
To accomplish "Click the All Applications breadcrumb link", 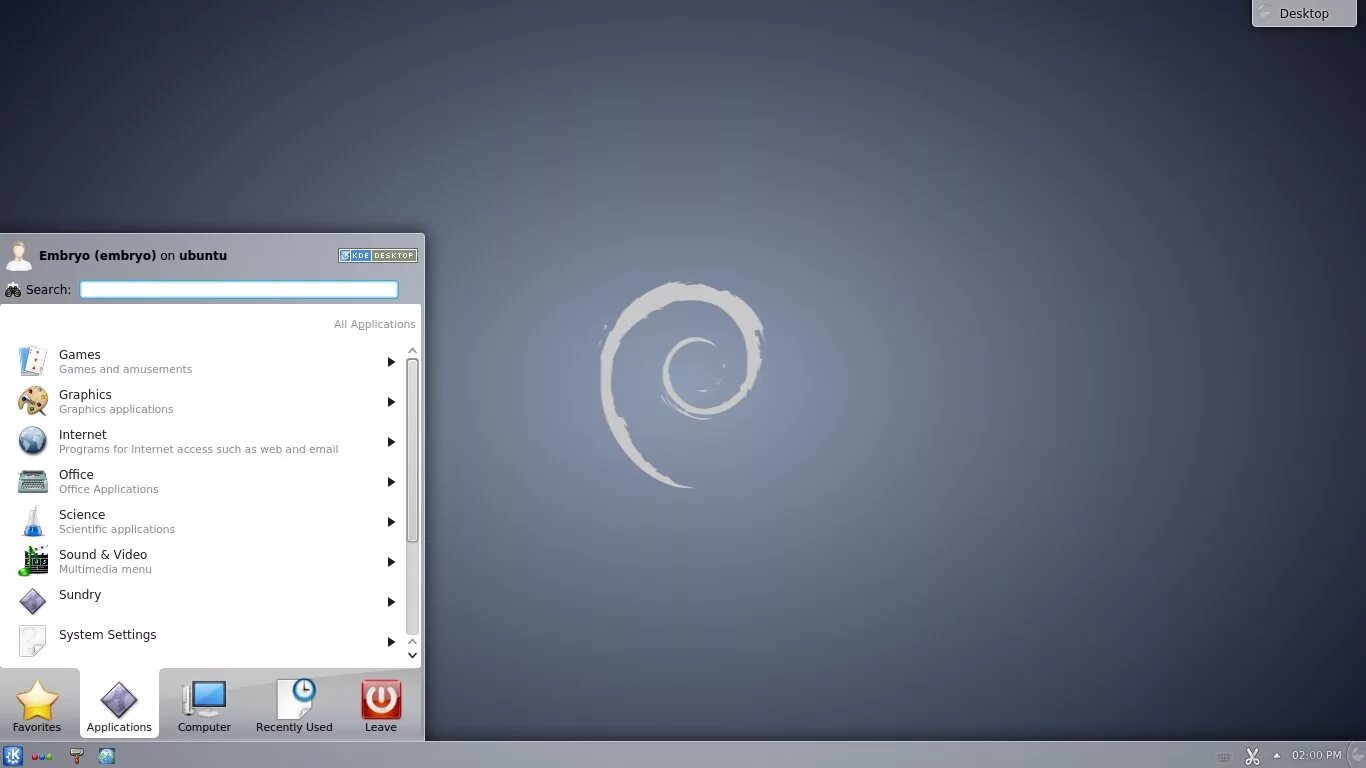I will [375, 324].
